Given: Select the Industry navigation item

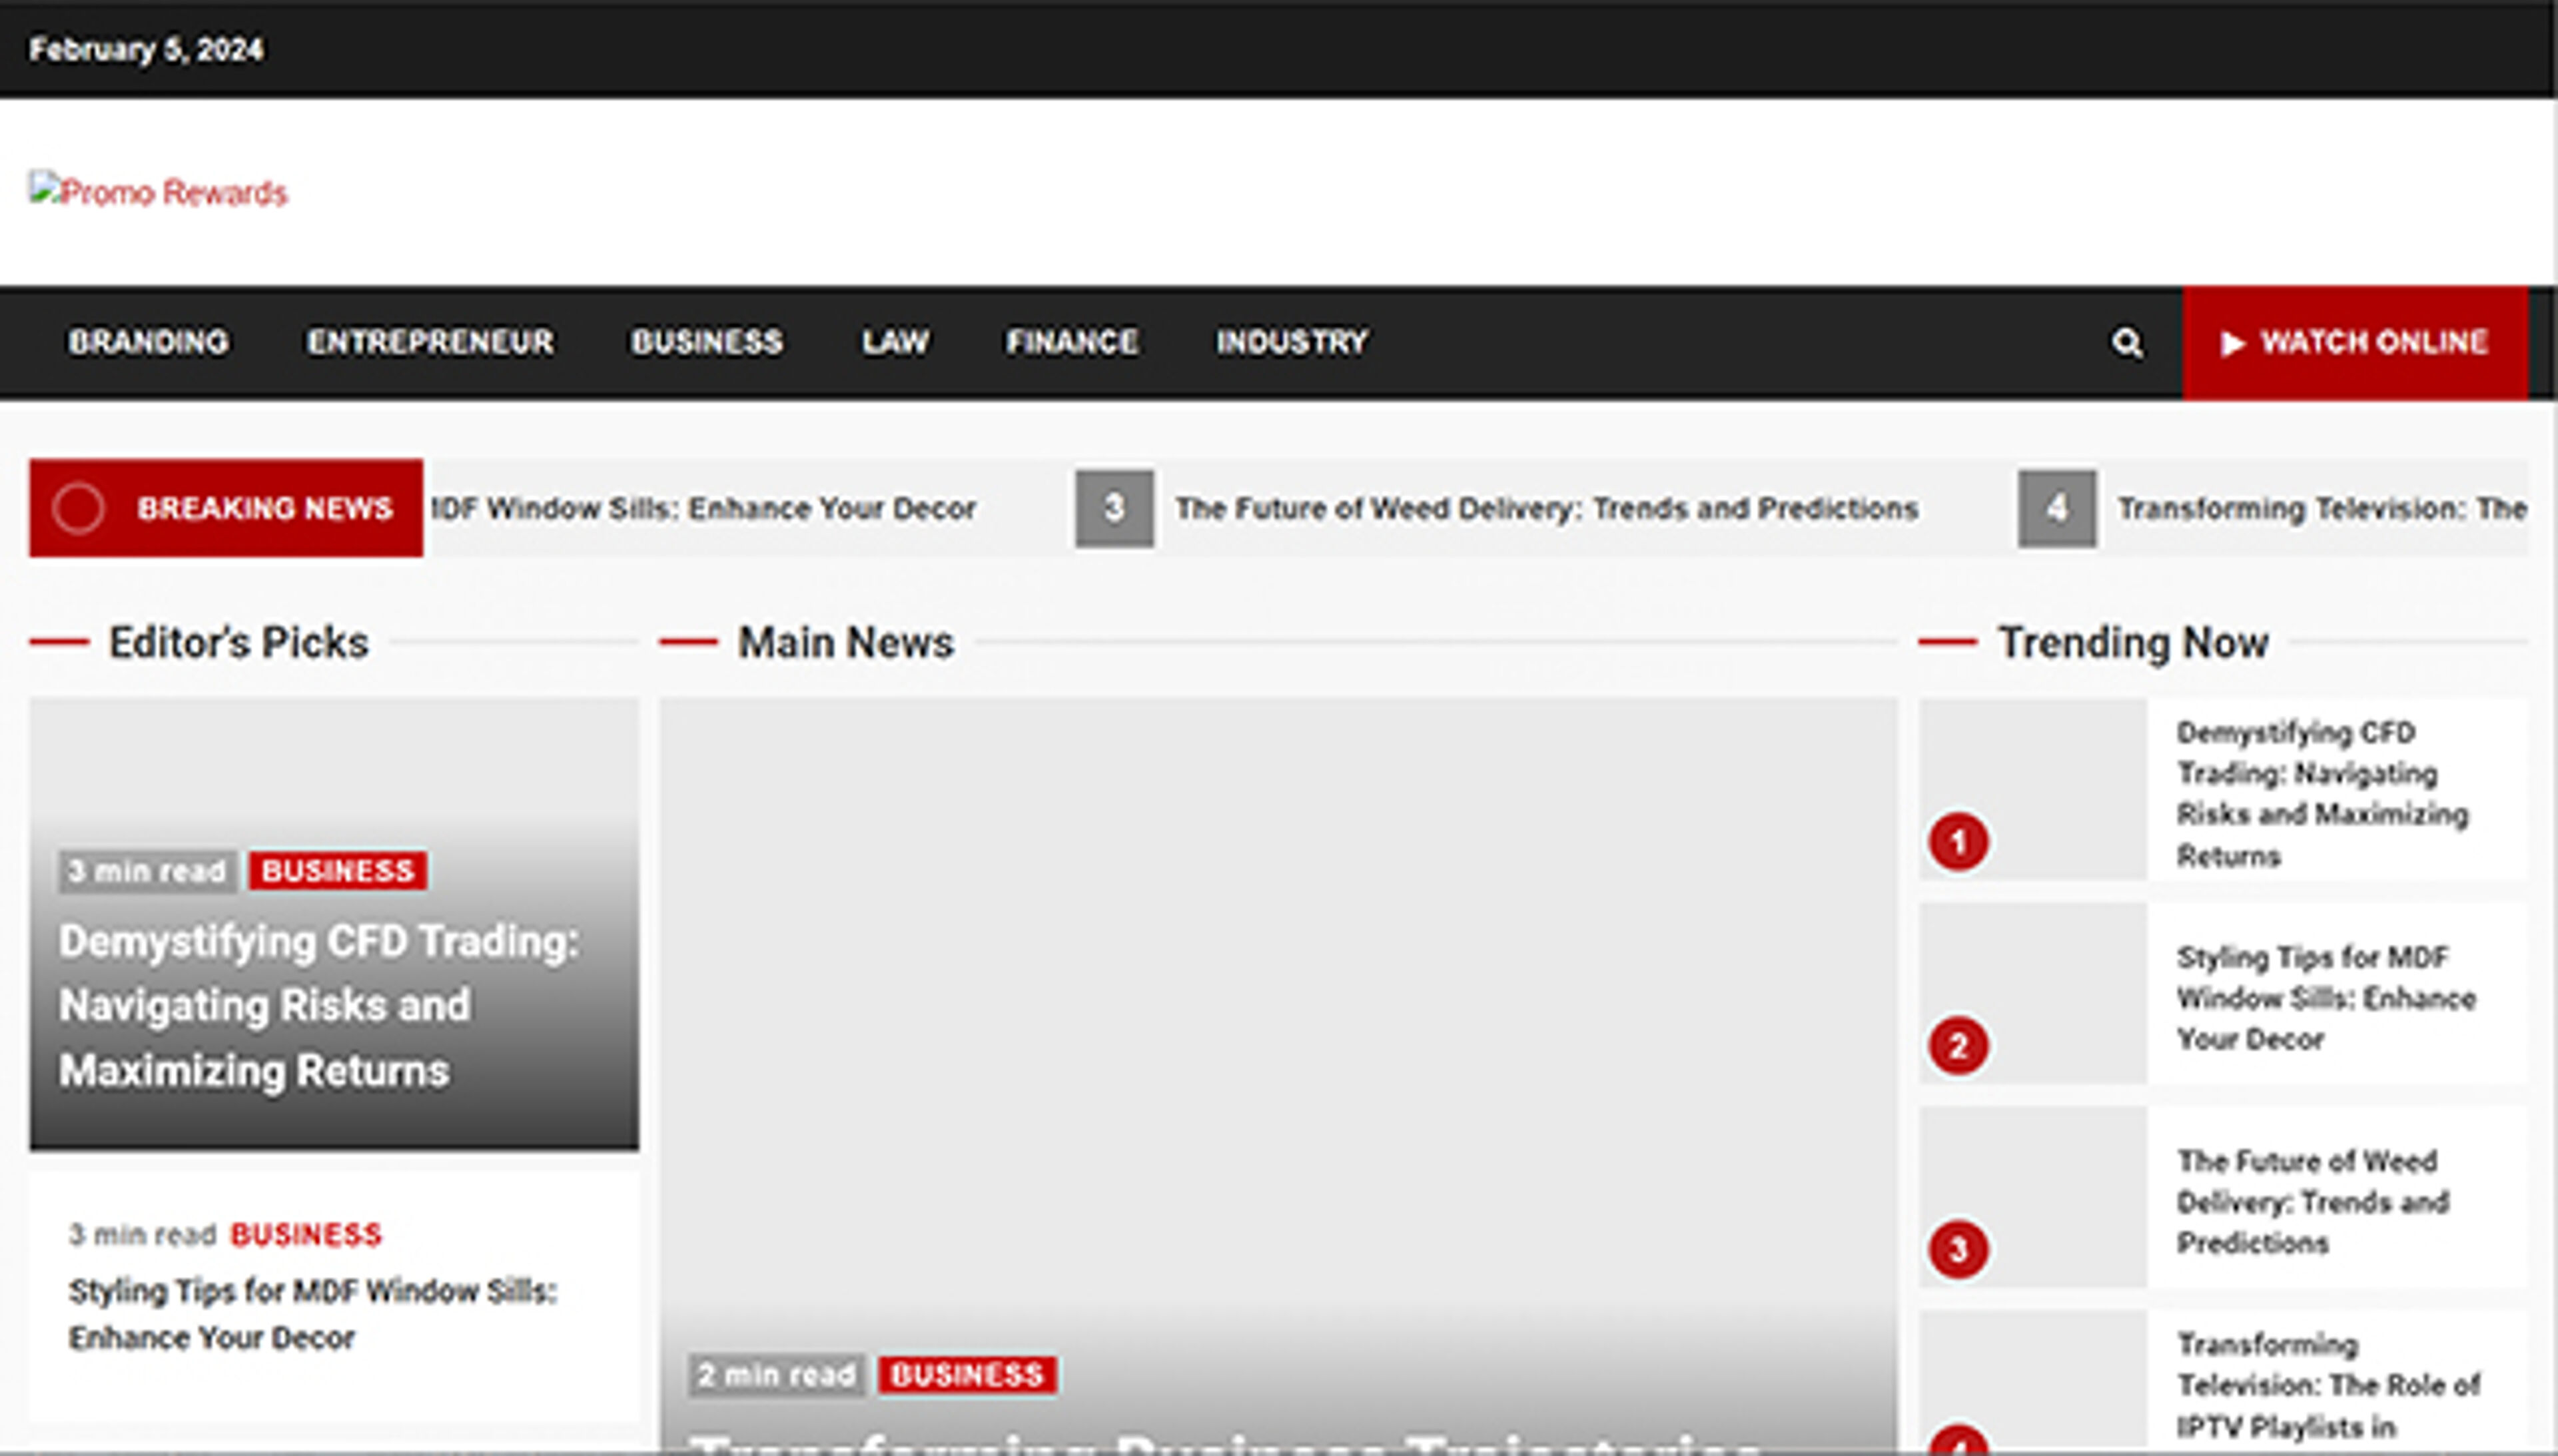Looking at the screenshot, I should coord(1291,343).
